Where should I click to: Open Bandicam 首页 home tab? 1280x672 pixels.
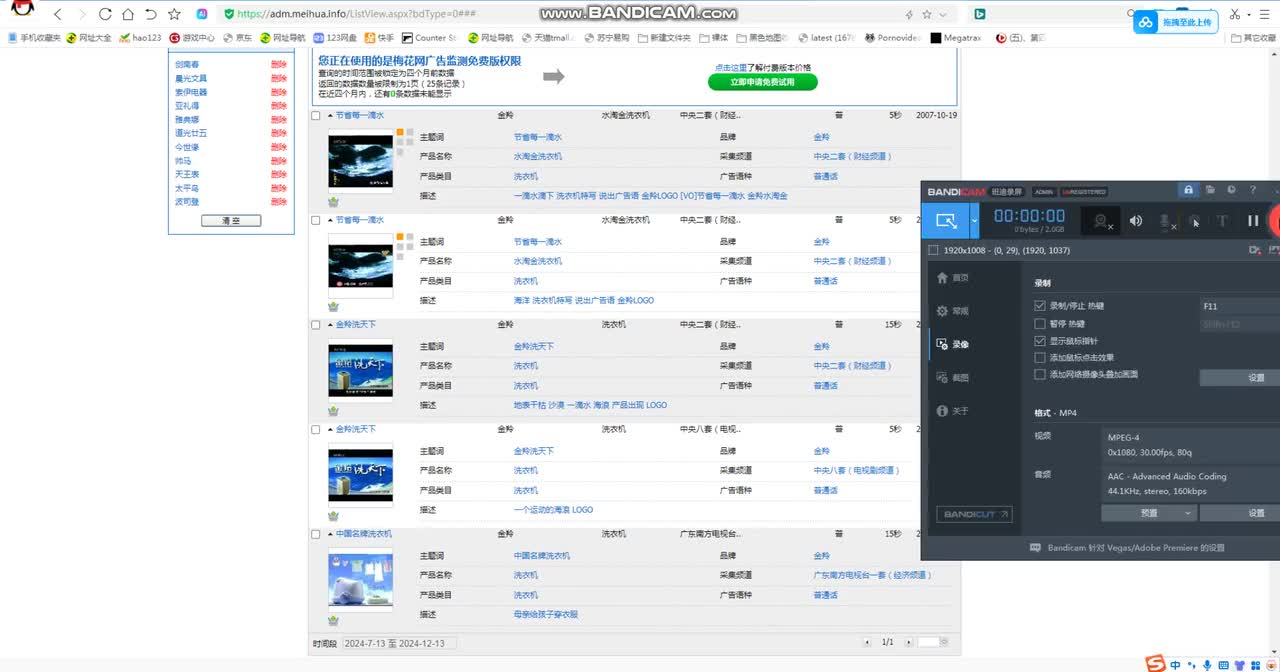point(952,278)
